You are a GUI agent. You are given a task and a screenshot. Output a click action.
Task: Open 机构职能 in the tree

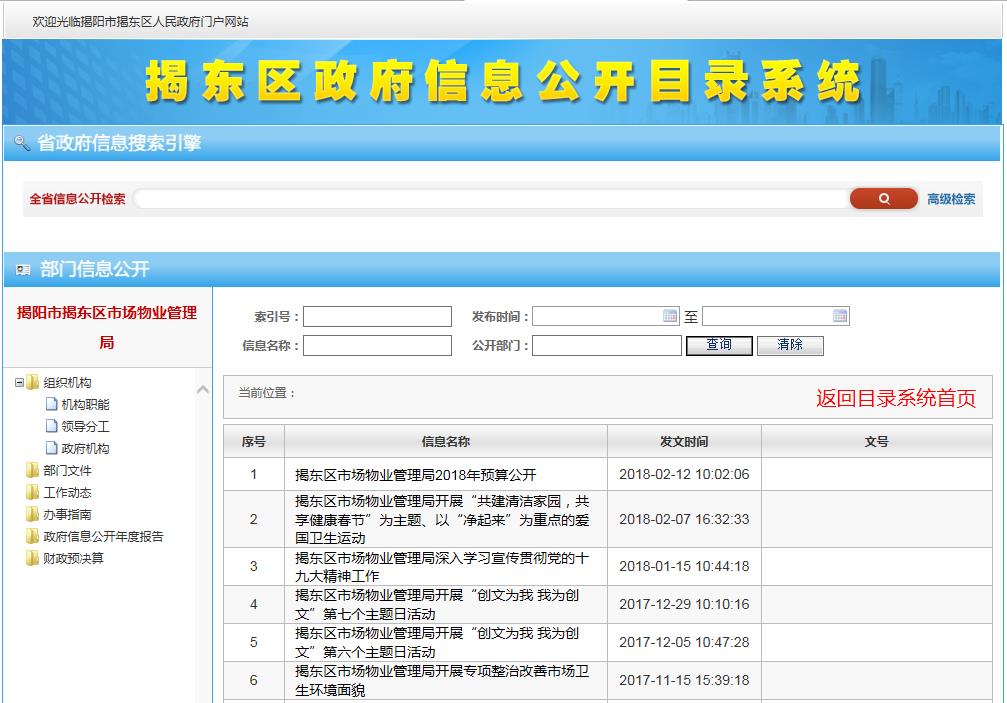point(85,404)
